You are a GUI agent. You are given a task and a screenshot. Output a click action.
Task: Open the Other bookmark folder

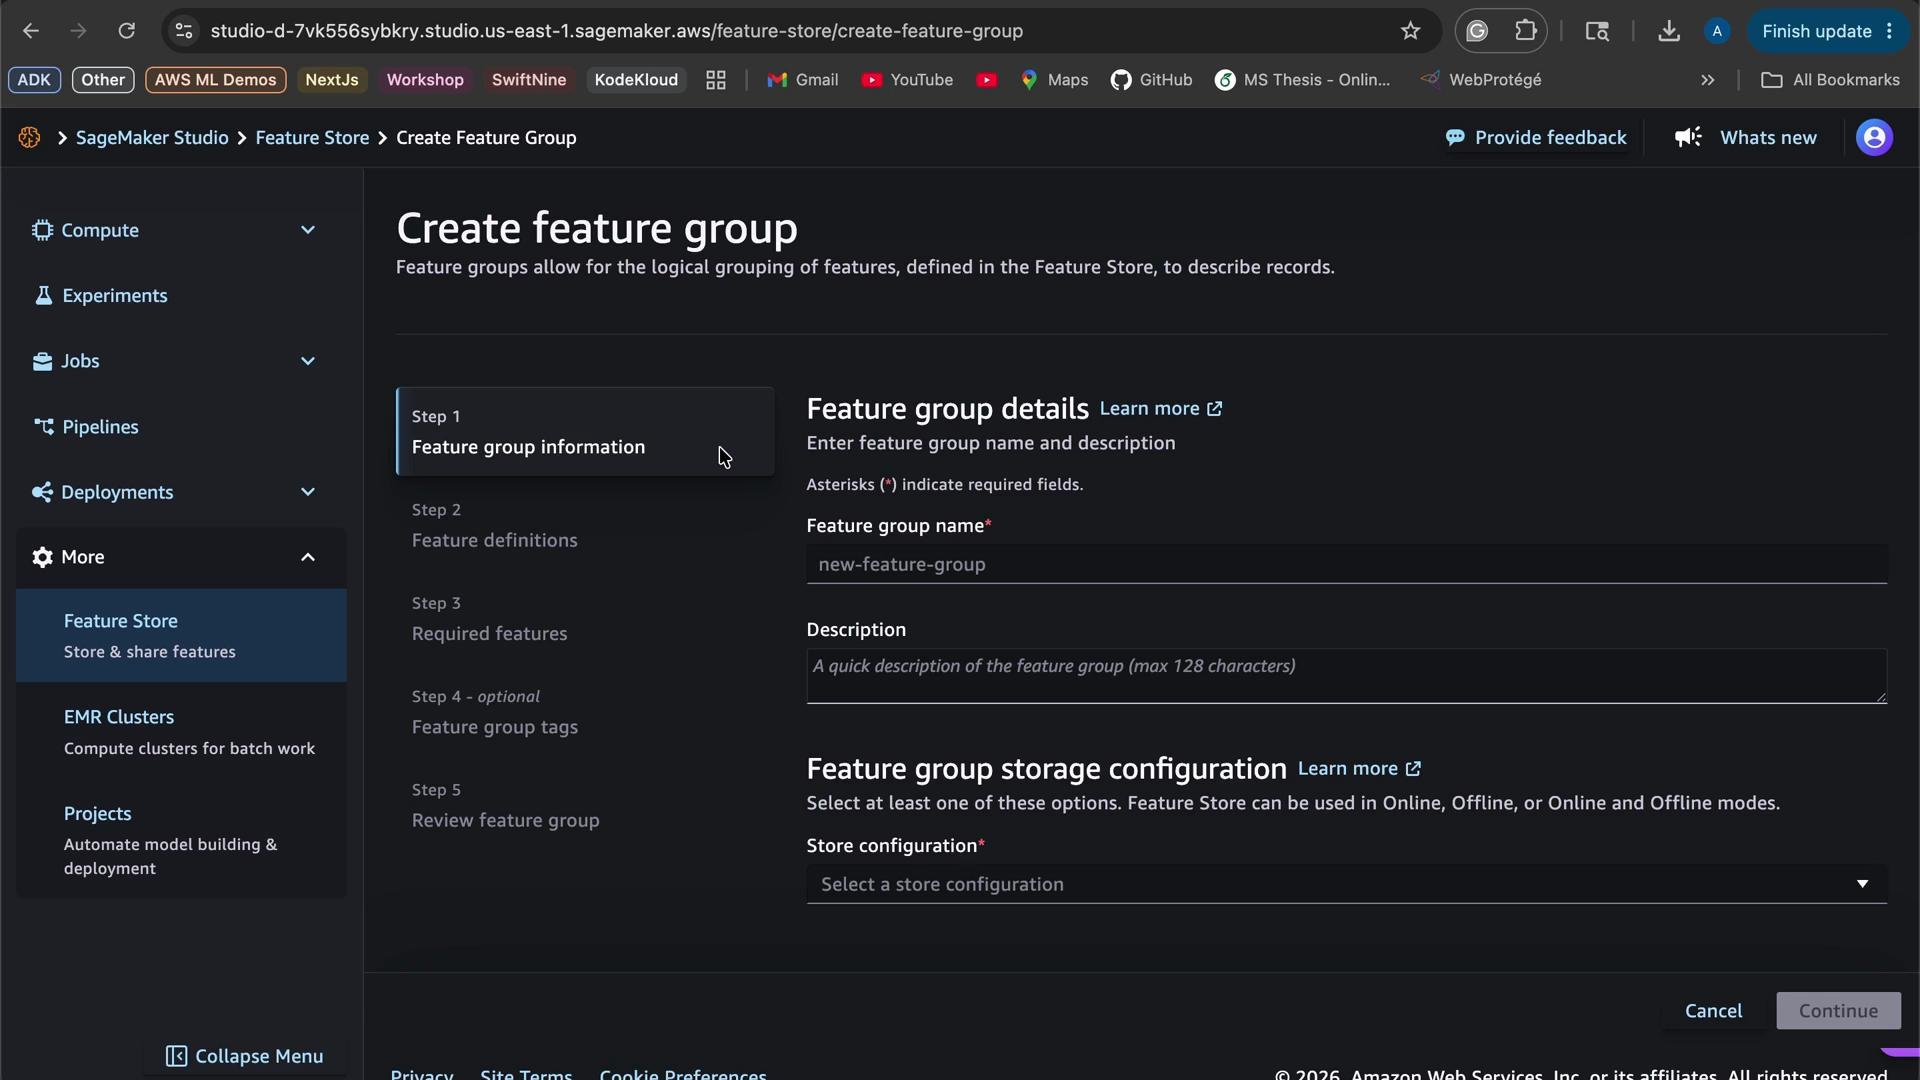click(x=103, y=80)
